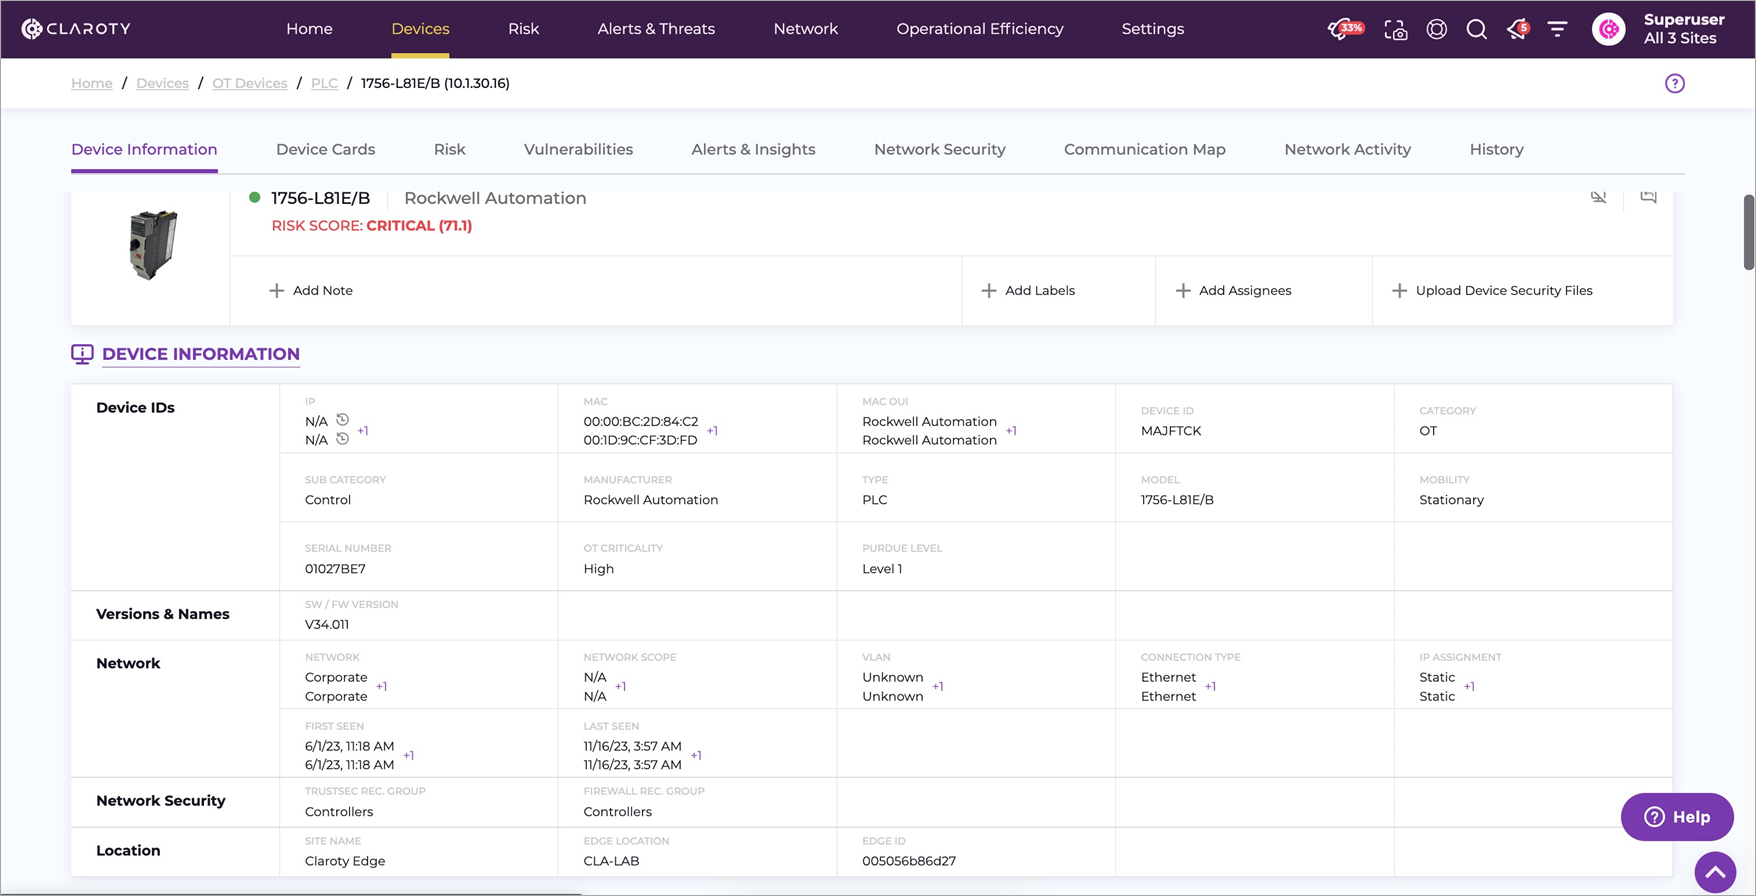
Task: Expand the +1 beside First Seen timestamps
Action: (x=408, y=756)
